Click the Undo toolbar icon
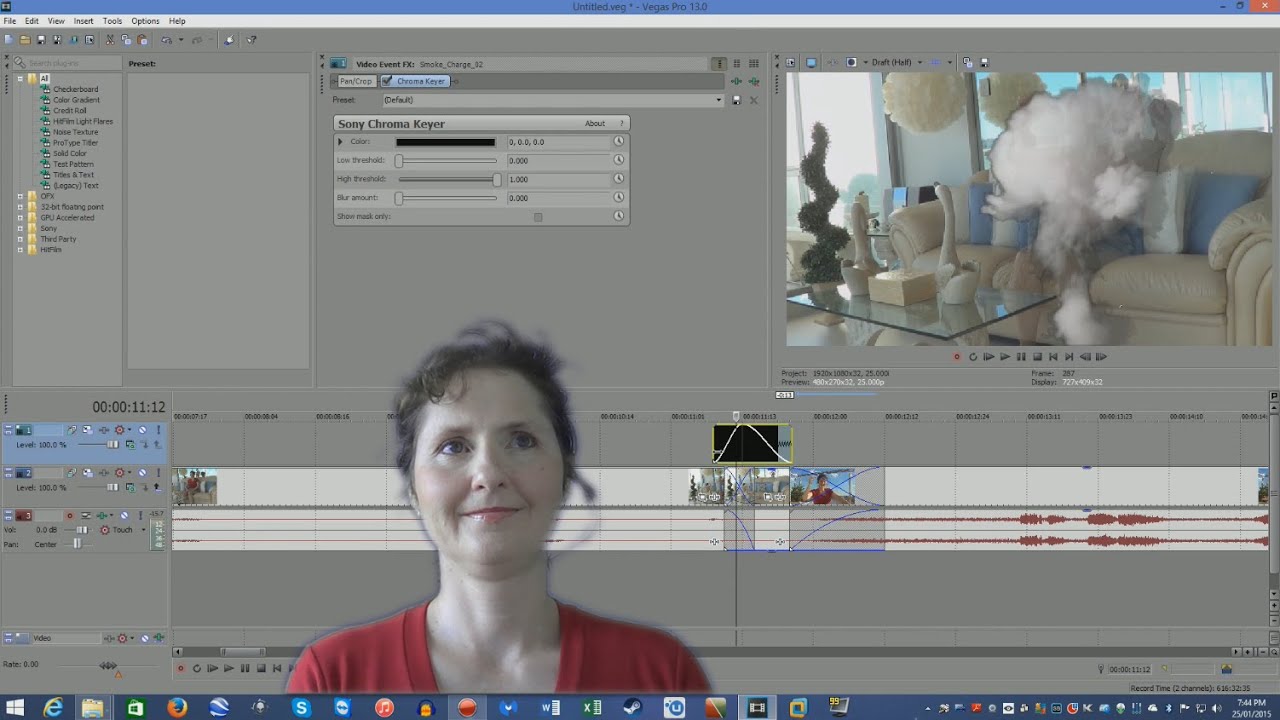Image resolution: width=1280 pixels, height=720 pixels. [x=165, y=40]
